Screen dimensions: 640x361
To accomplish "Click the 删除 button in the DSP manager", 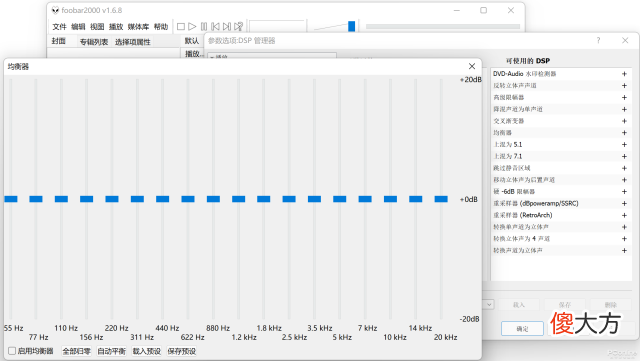I will (x=610, y=305).
